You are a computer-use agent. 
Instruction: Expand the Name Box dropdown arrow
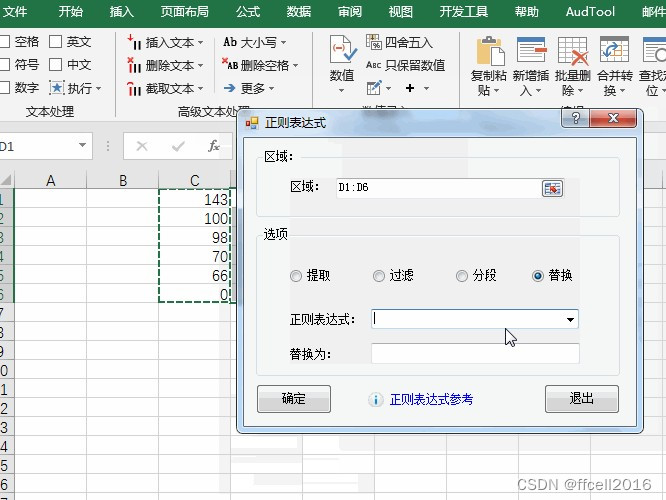82,145
